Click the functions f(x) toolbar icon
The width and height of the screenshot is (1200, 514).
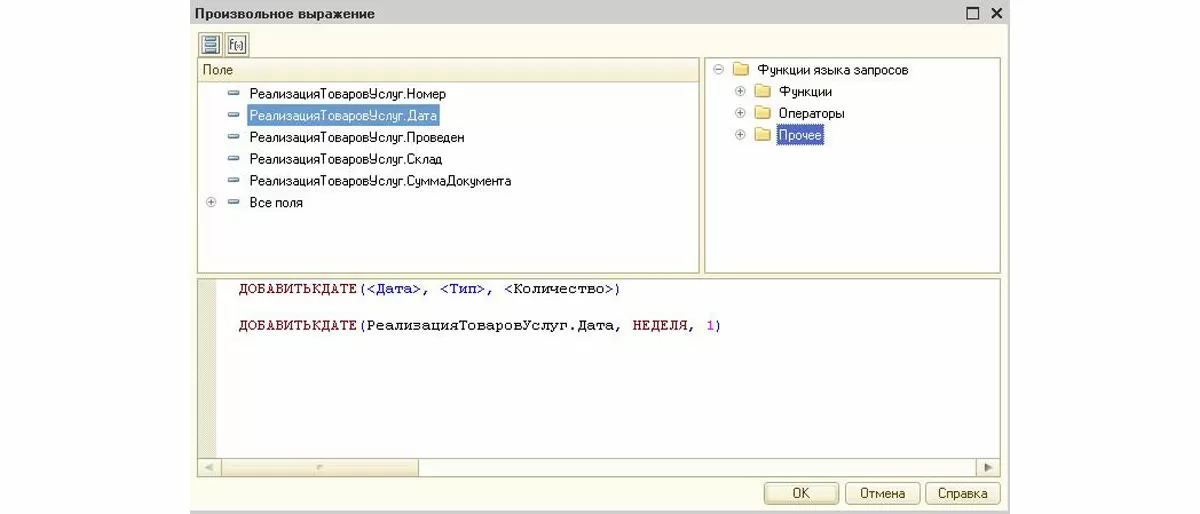coord(237,44)
